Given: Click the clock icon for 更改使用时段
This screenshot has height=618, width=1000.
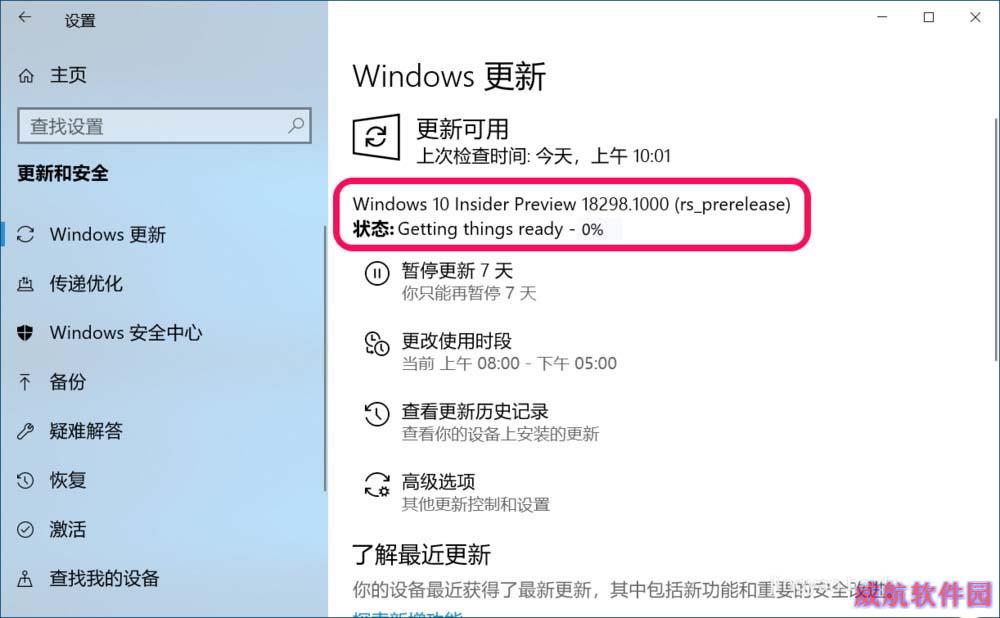Looking at the screenshot, I should pyautogui.click(x=377, y=344).
